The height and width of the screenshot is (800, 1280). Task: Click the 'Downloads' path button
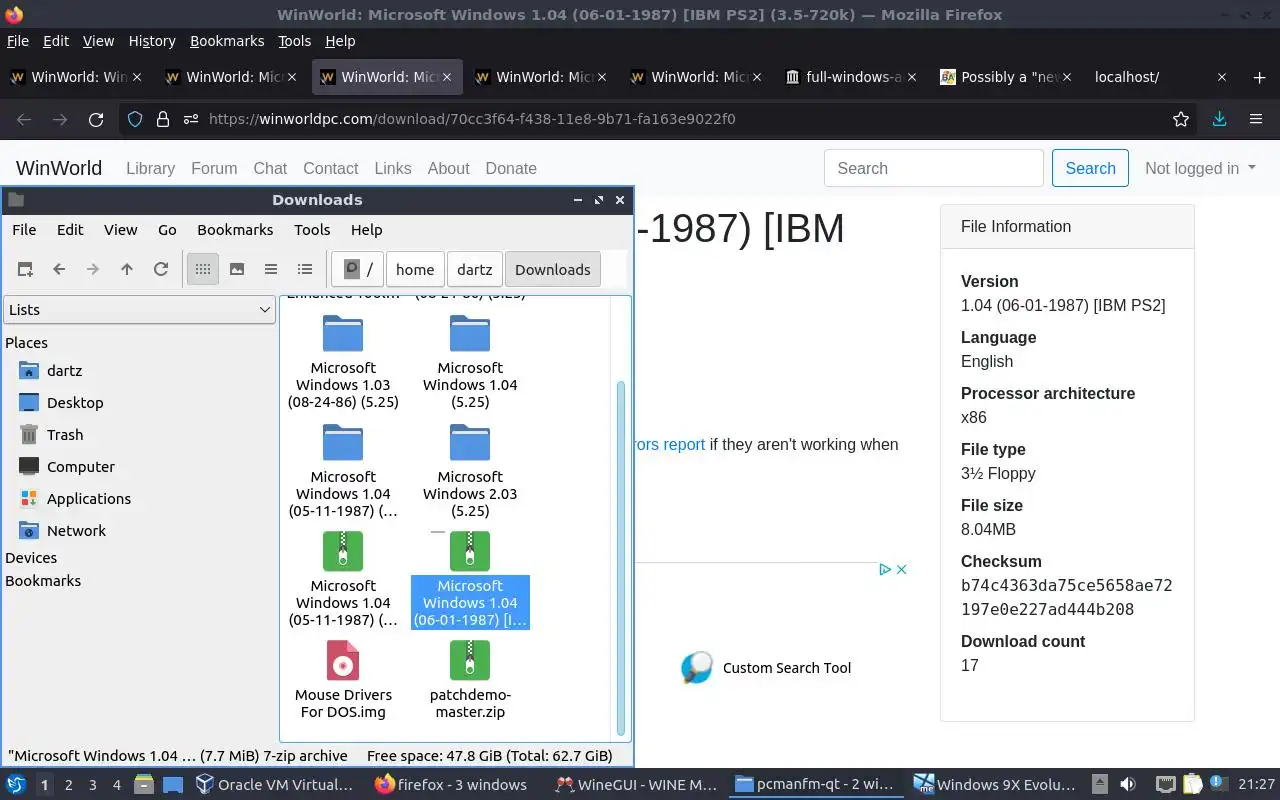pyautogui.click(x=553, y=269)
